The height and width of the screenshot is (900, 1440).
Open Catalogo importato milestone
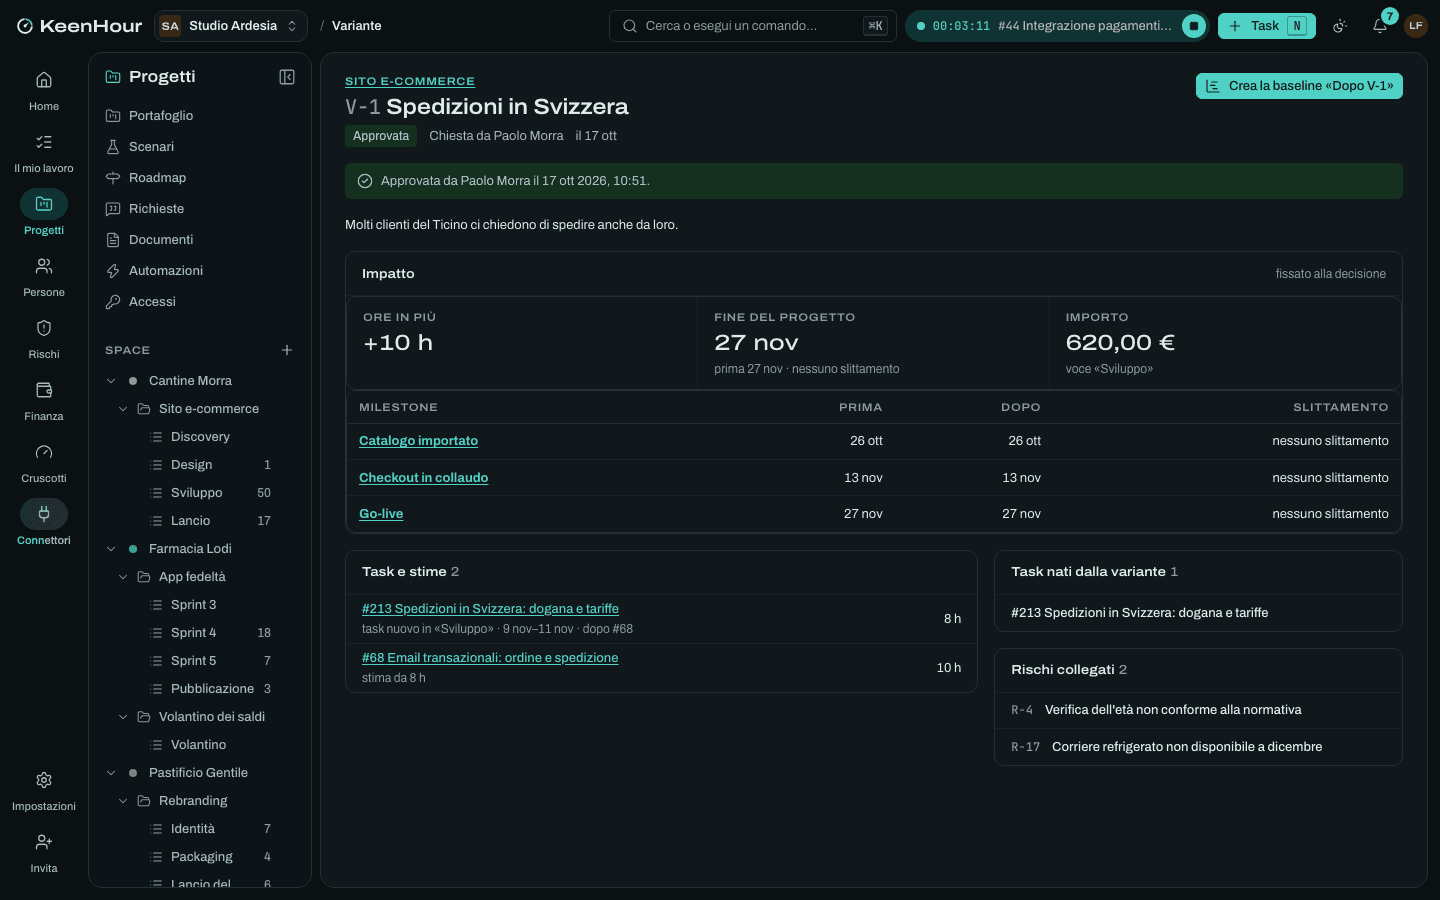(x=418, y=441)
